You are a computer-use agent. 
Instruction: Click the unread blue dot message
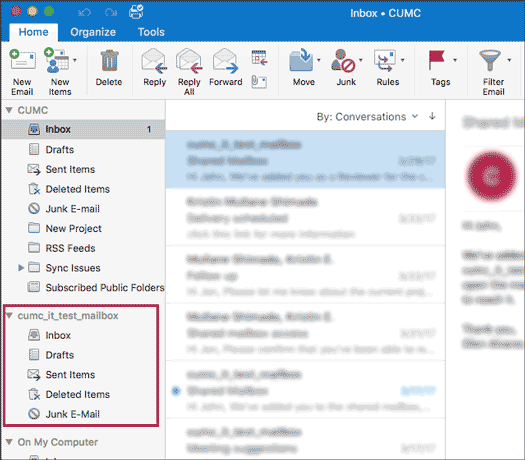305,389
